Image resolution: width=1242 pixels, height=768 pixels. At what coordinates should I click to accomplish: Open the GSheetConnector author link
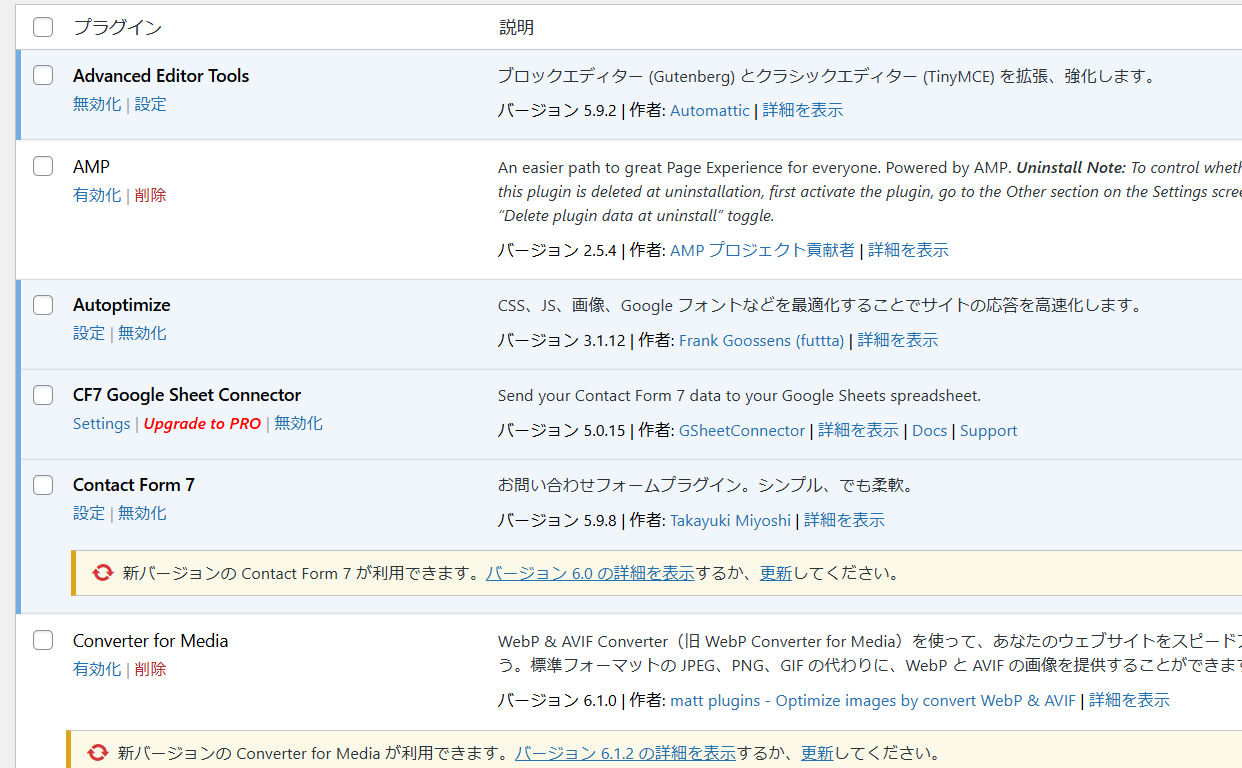pyautogui.click(x=742, y=430)
